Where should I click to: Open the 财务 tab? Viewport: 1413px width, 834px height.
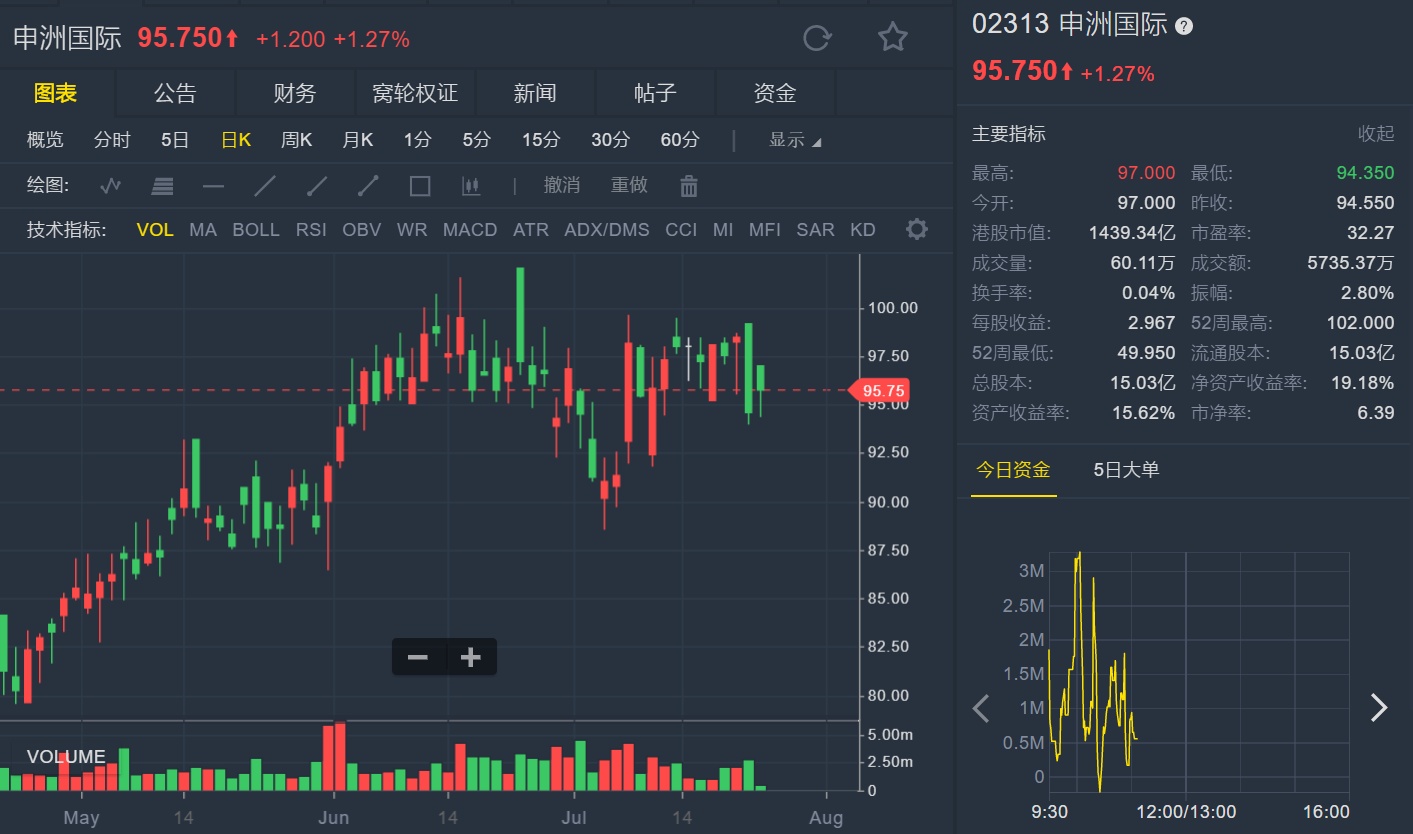[294, 94]
